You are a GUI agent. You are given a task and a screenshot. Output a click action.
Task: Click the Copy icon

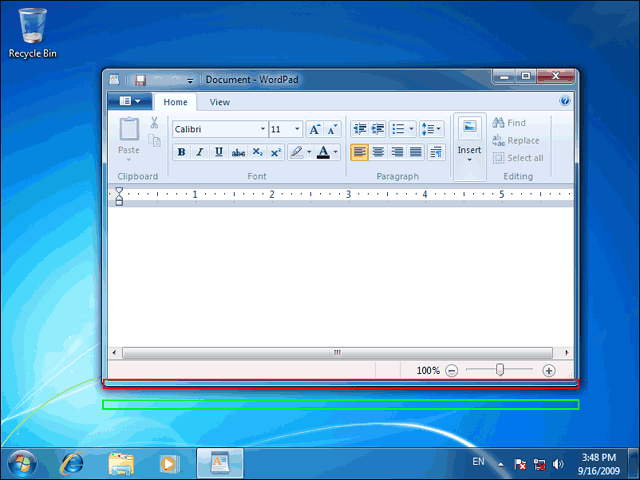point(154,141)
